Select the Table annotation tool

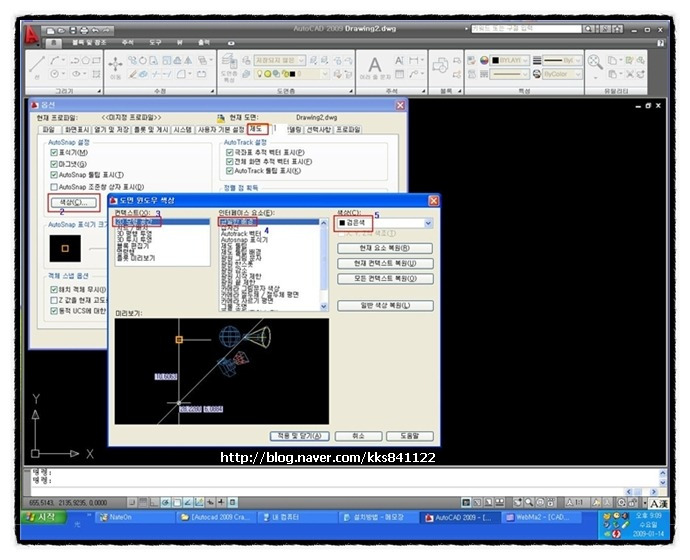tap(399, 74)
